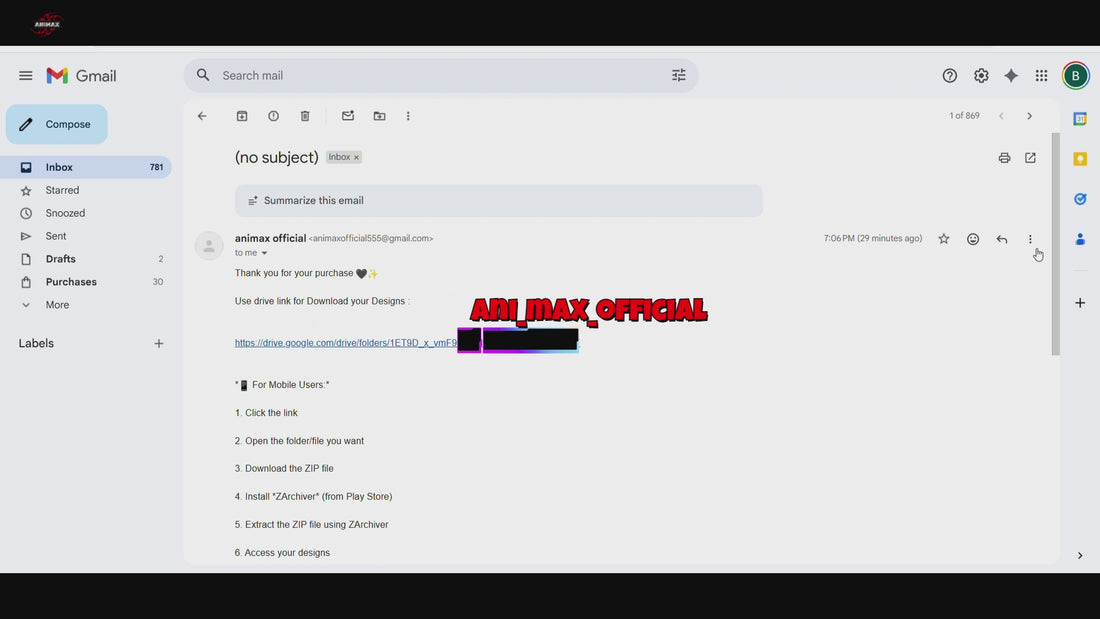Show search options in search bar
This screenshot has width=1100, height=619.
point(679,76)
